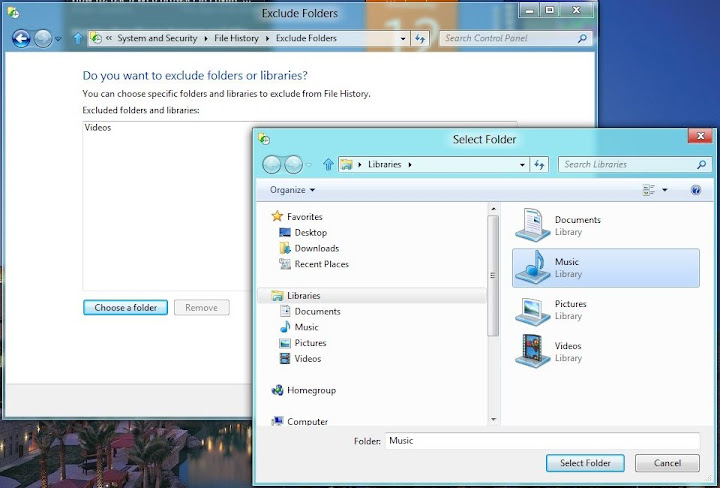
Task: Select Music in the navigation tree
Action: [299, 327]
